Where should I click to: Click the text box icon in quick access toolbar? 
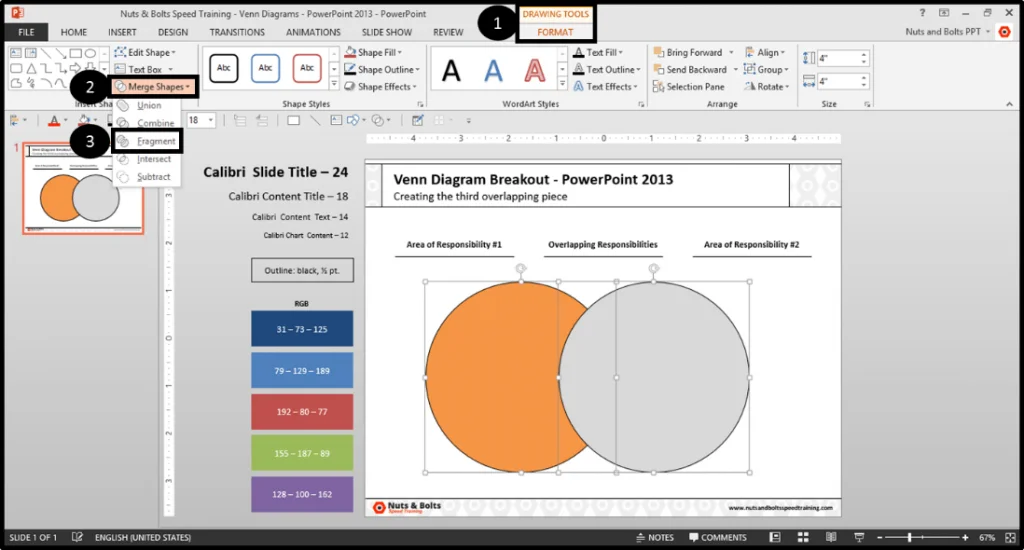click(x=336, y=120)
